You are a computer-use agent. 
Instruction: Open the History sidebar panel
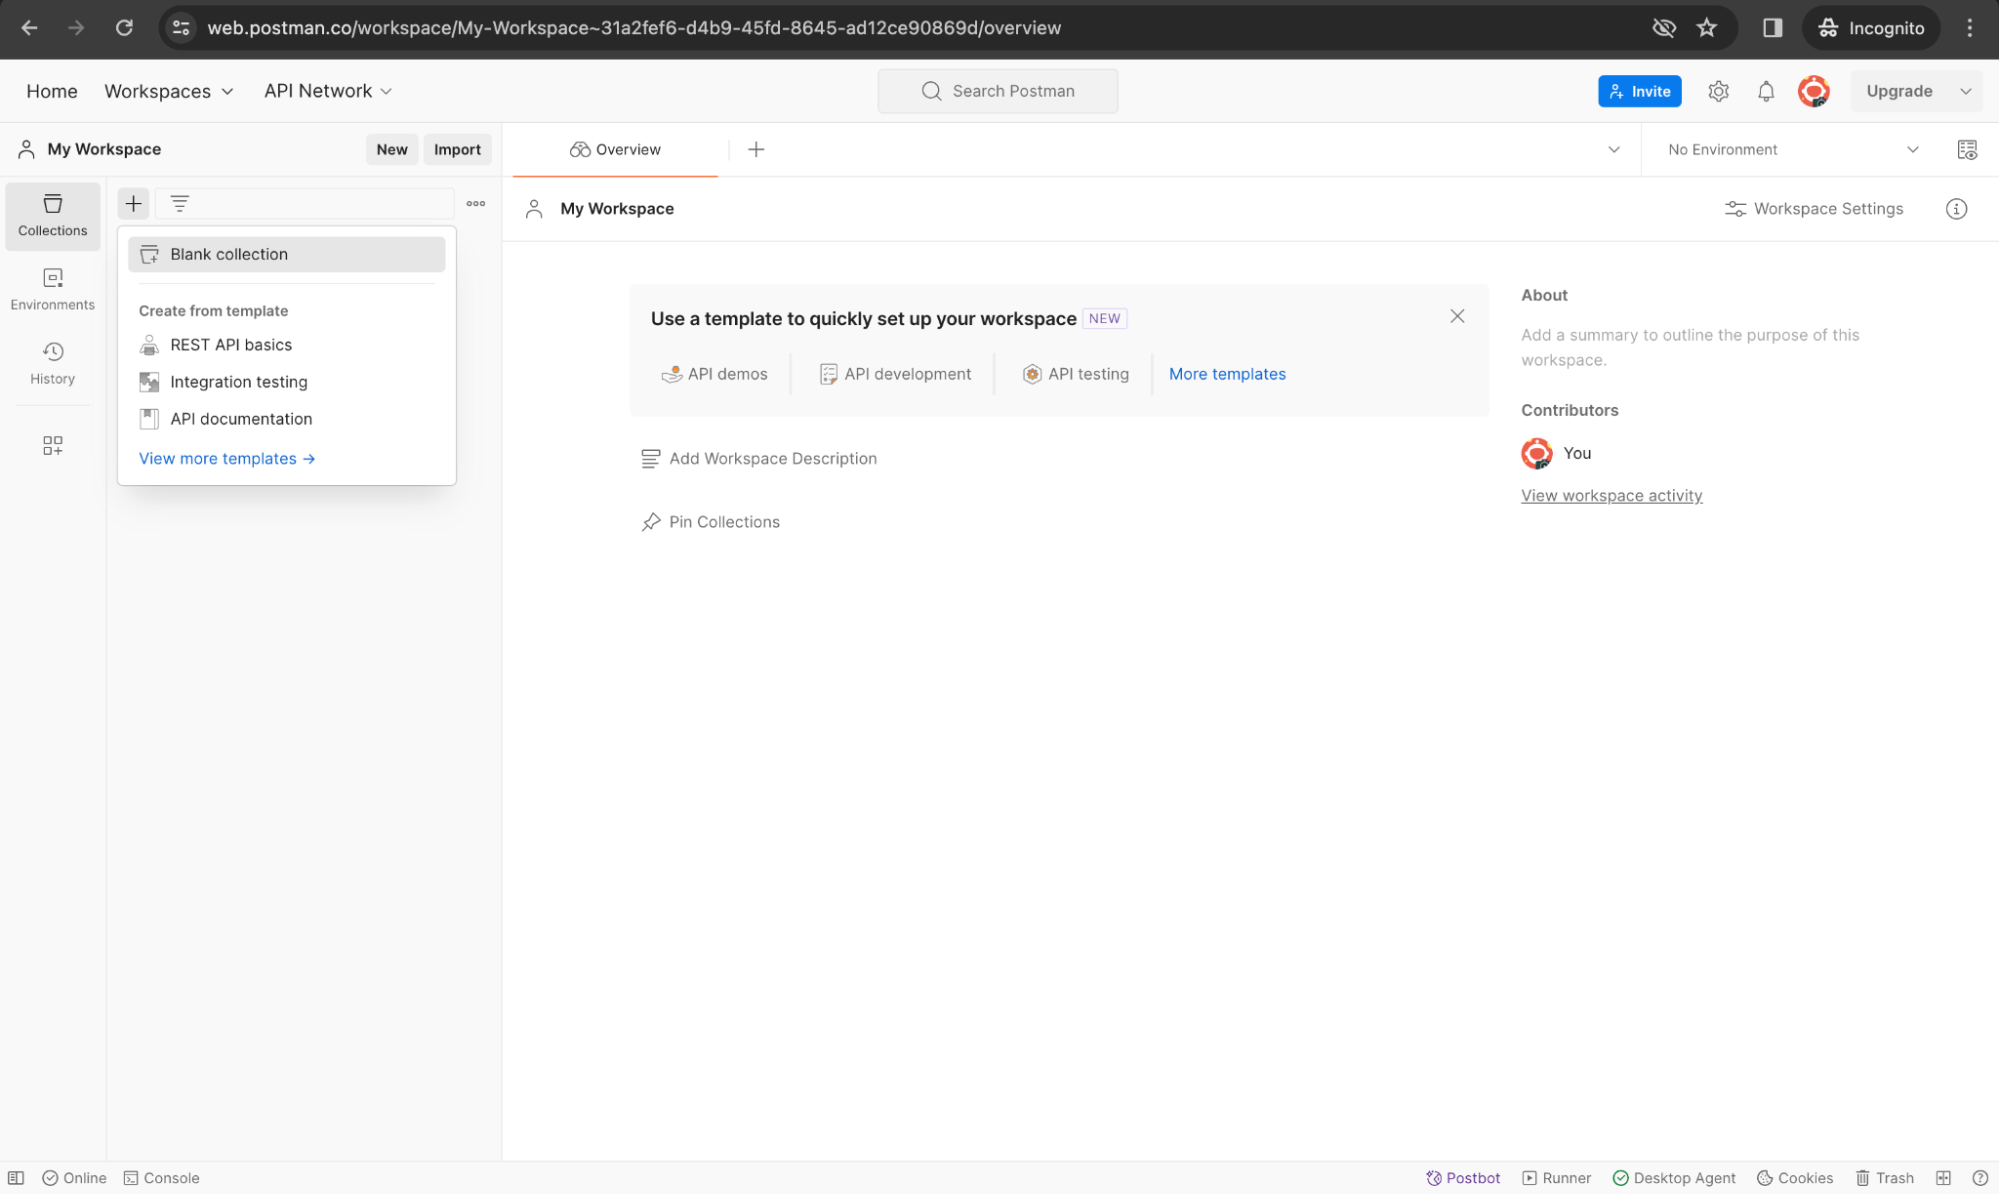pyautogui.click(x=52, y=363)
